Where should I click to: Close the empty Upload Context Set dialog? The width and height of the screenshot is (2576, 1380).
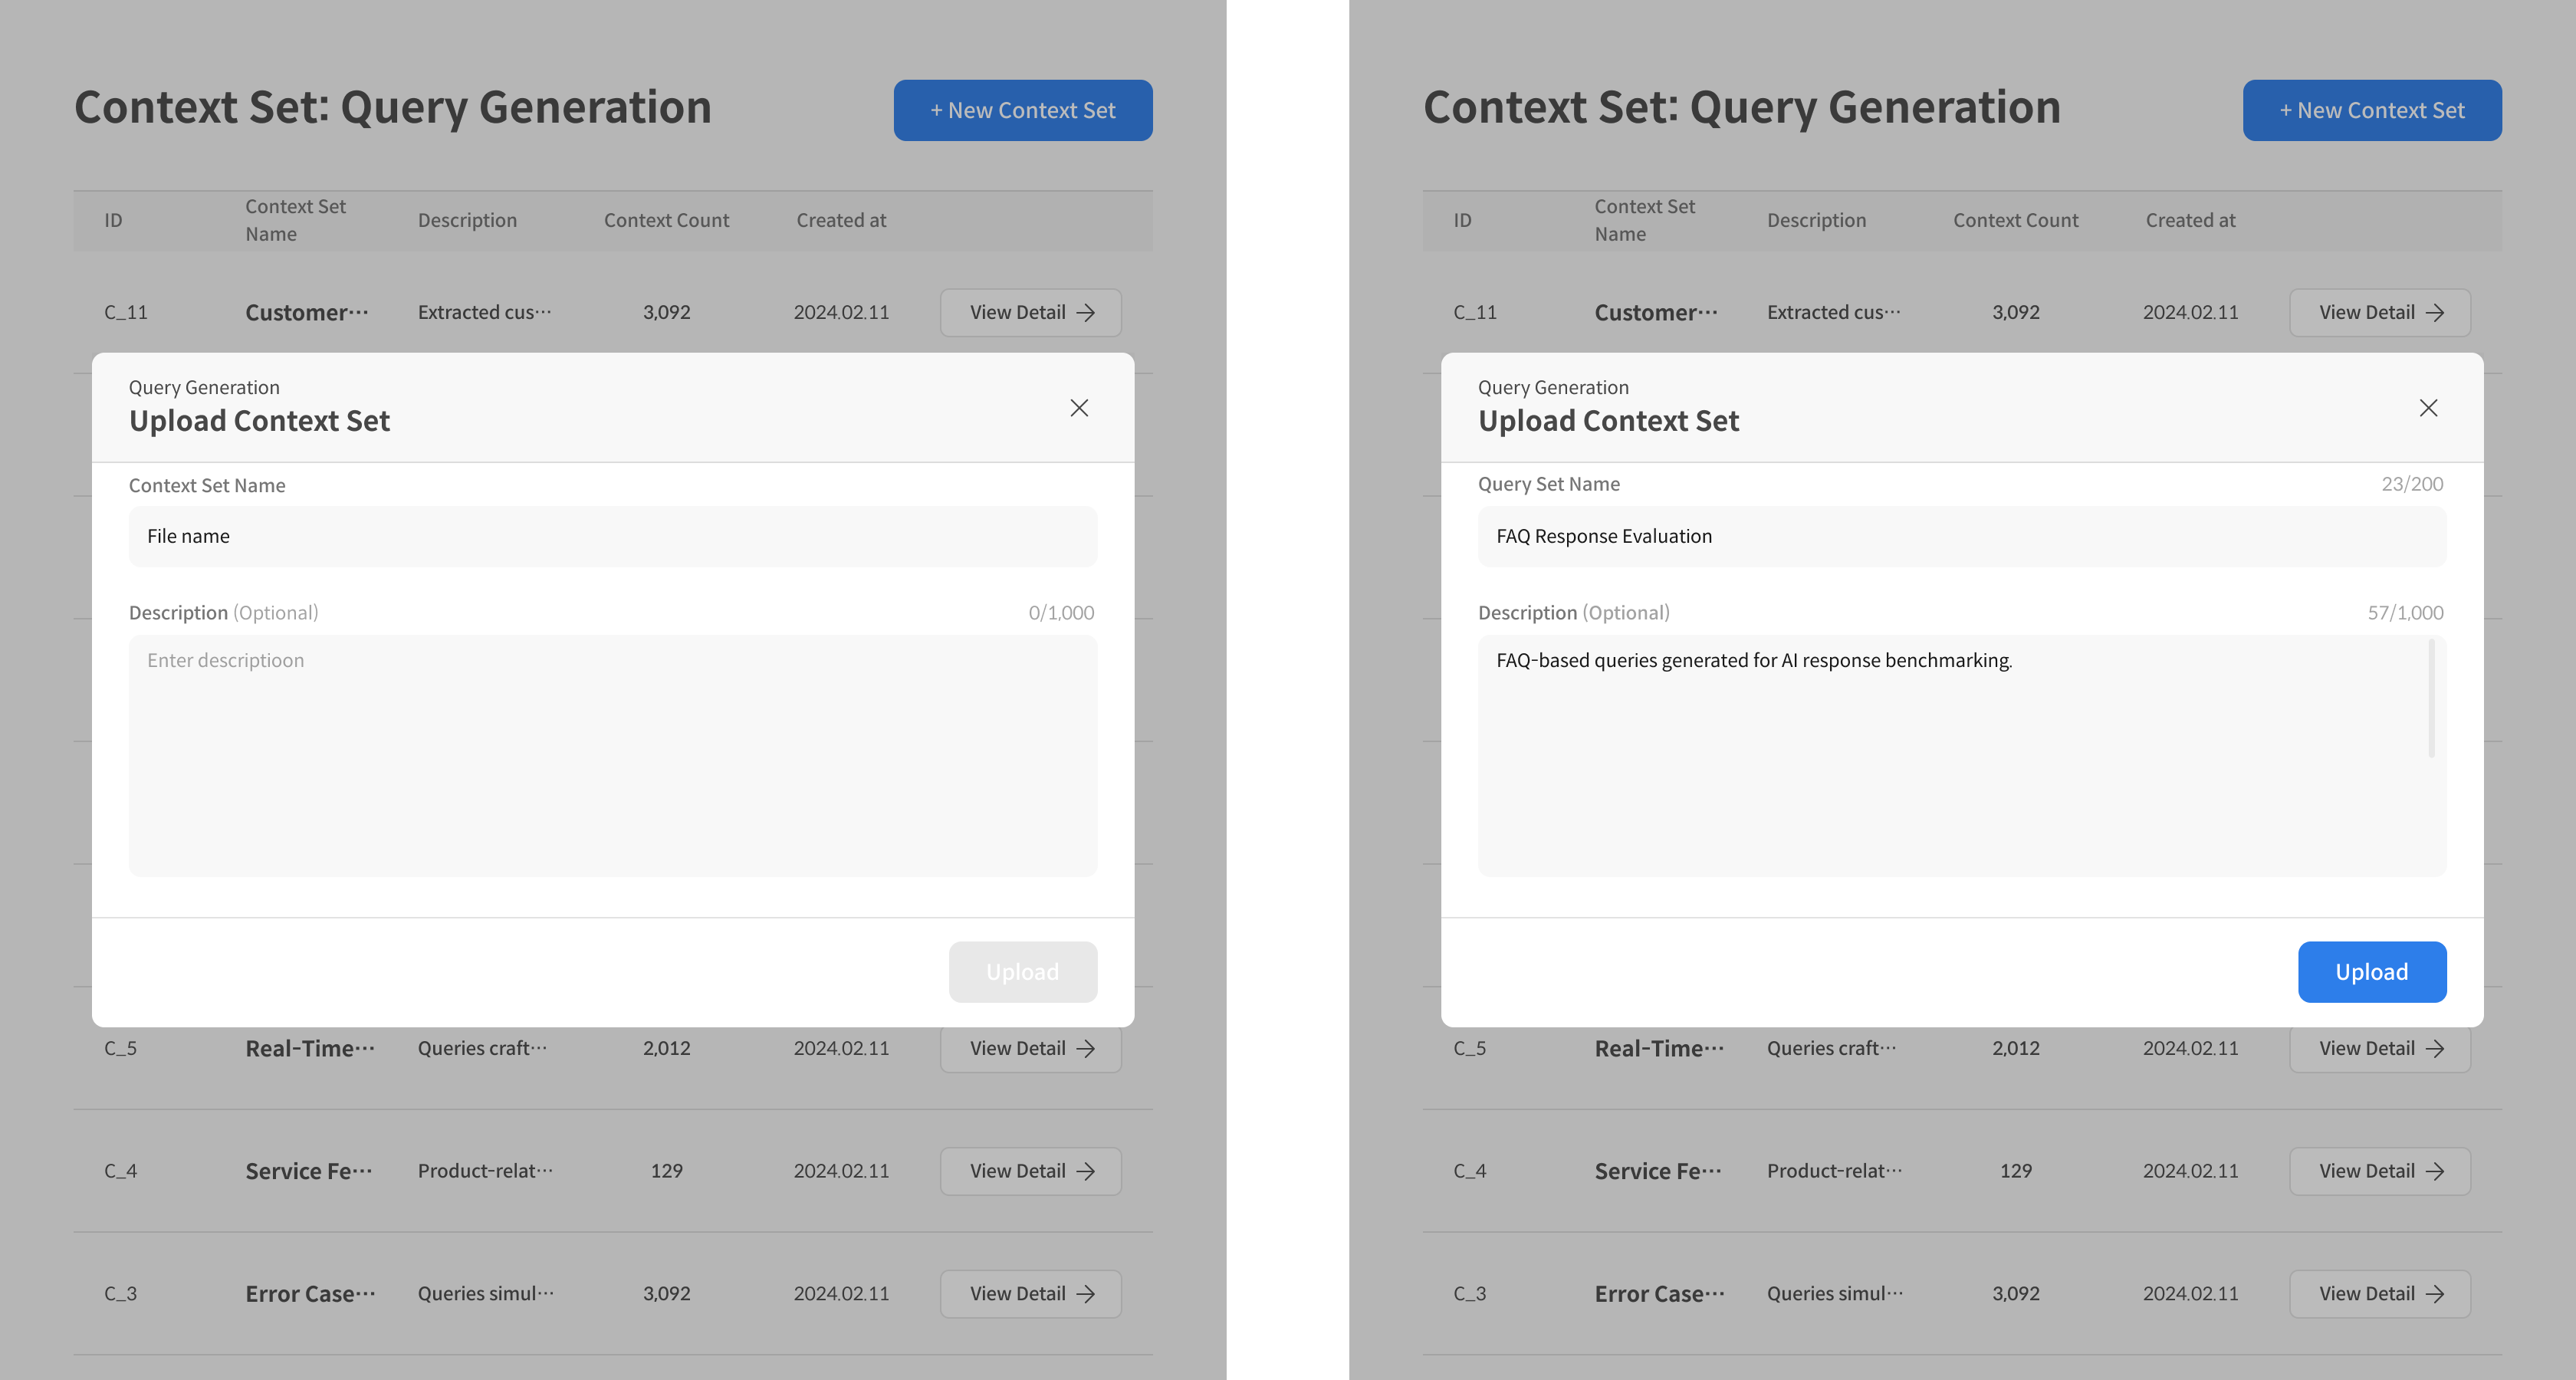click(1079, 408)
